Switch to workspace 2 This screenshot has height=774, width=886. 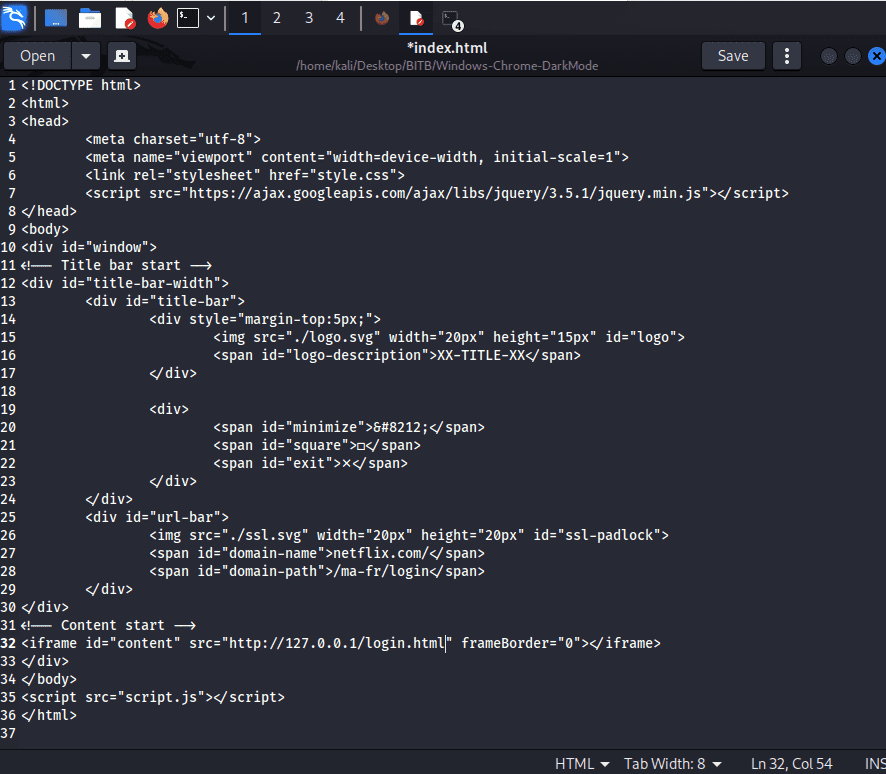(276, 18)
